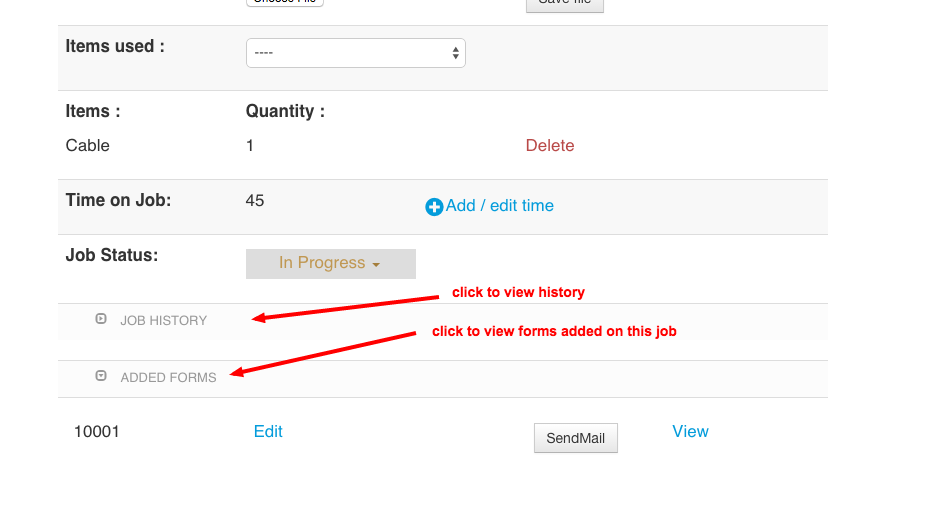Edit form 10001
Viewport: 933px width, 512px height.
click(x=268, y=432)
